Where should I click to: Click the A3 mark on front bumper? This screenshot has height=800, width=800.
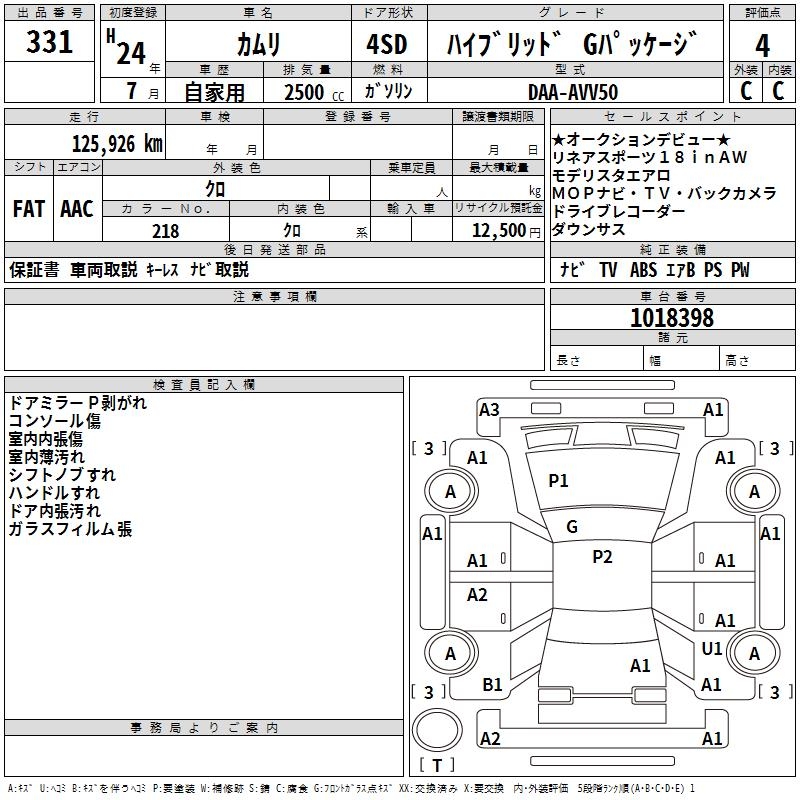(x=489, y=410)
